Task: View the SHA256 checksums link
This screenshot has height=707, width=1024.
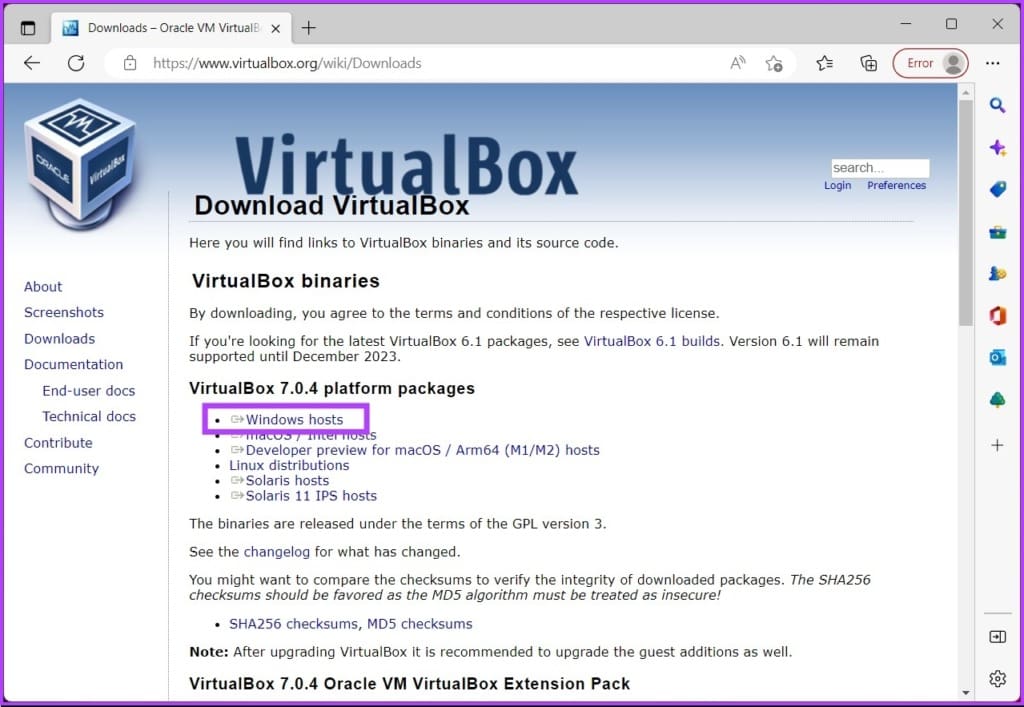Action: coord(293,624)
